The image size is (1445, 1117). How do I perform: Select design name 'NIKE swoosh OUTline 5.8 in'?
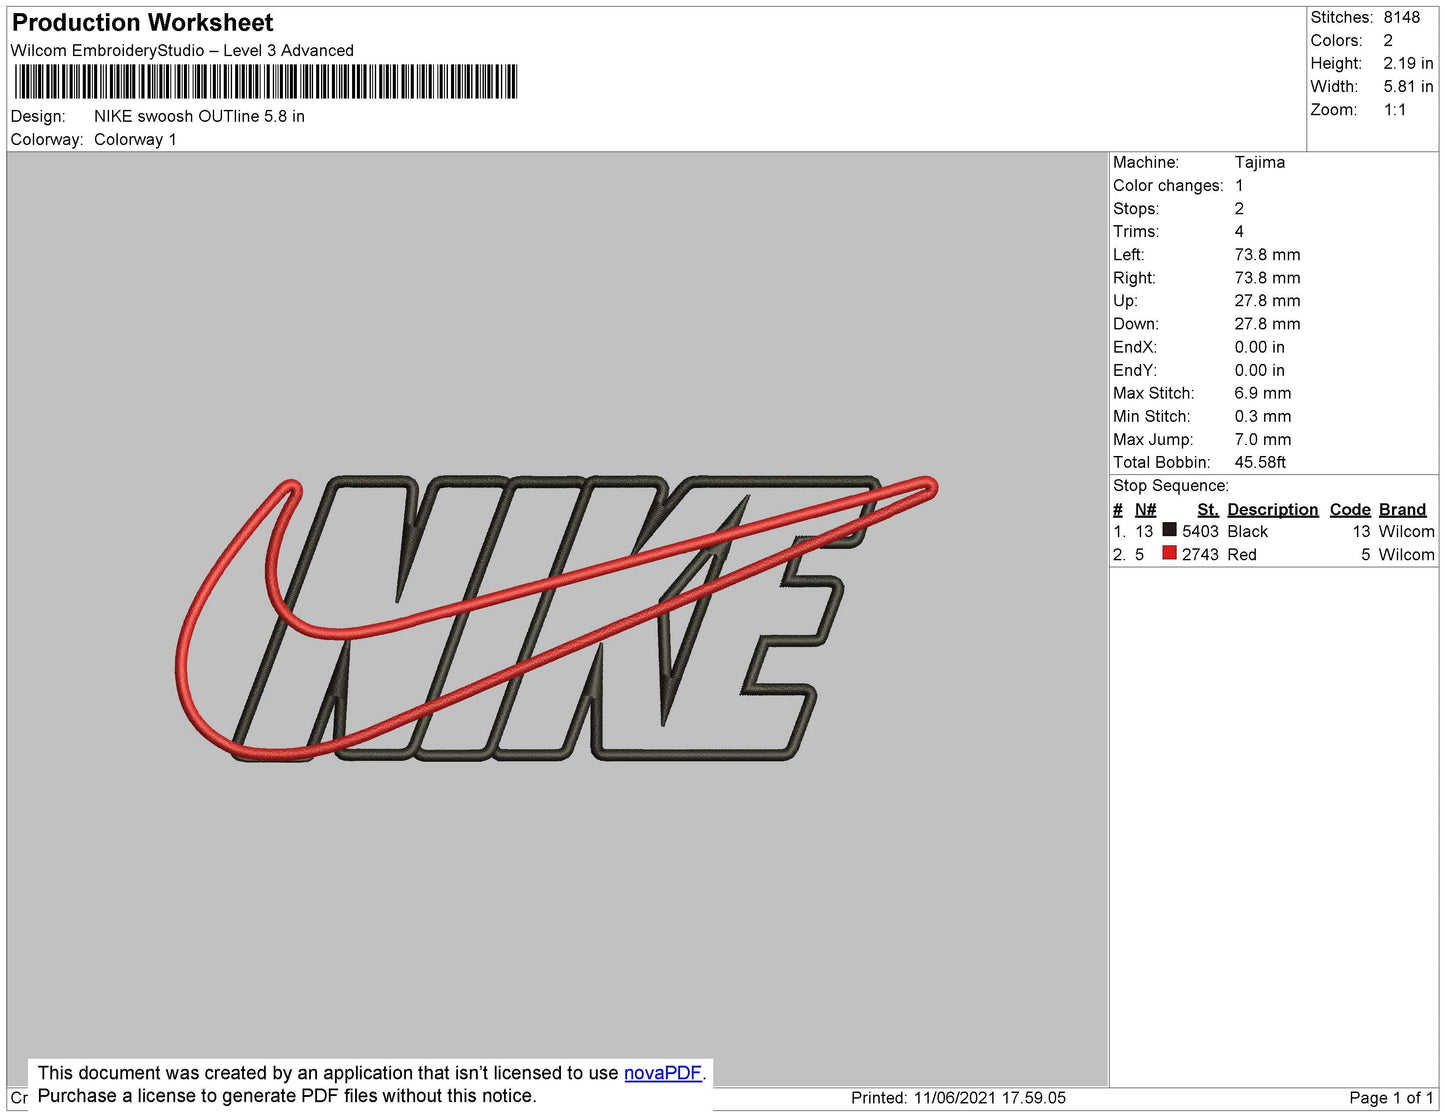[199, 116]
